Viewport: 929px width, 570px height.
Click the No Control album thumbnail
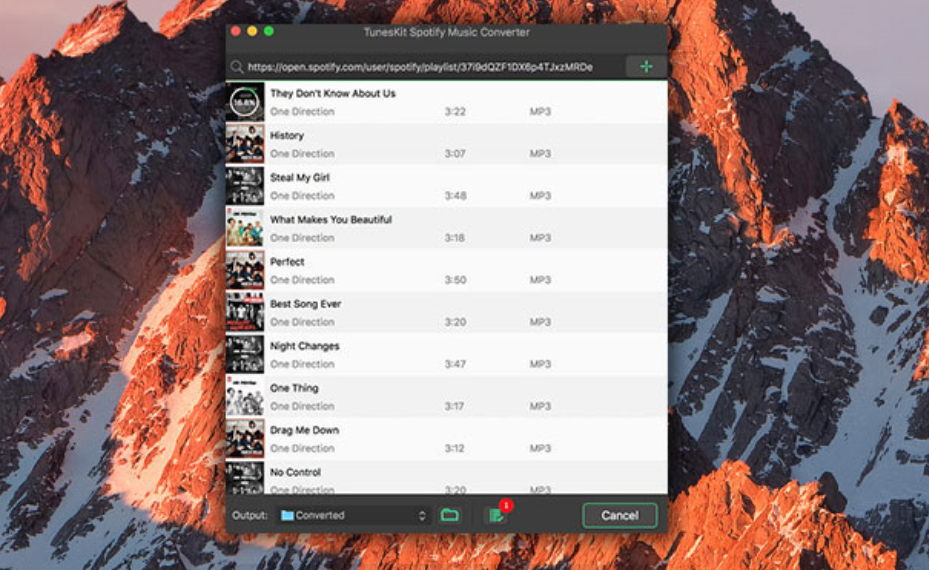pyautogui.click(x=245, y=478)
